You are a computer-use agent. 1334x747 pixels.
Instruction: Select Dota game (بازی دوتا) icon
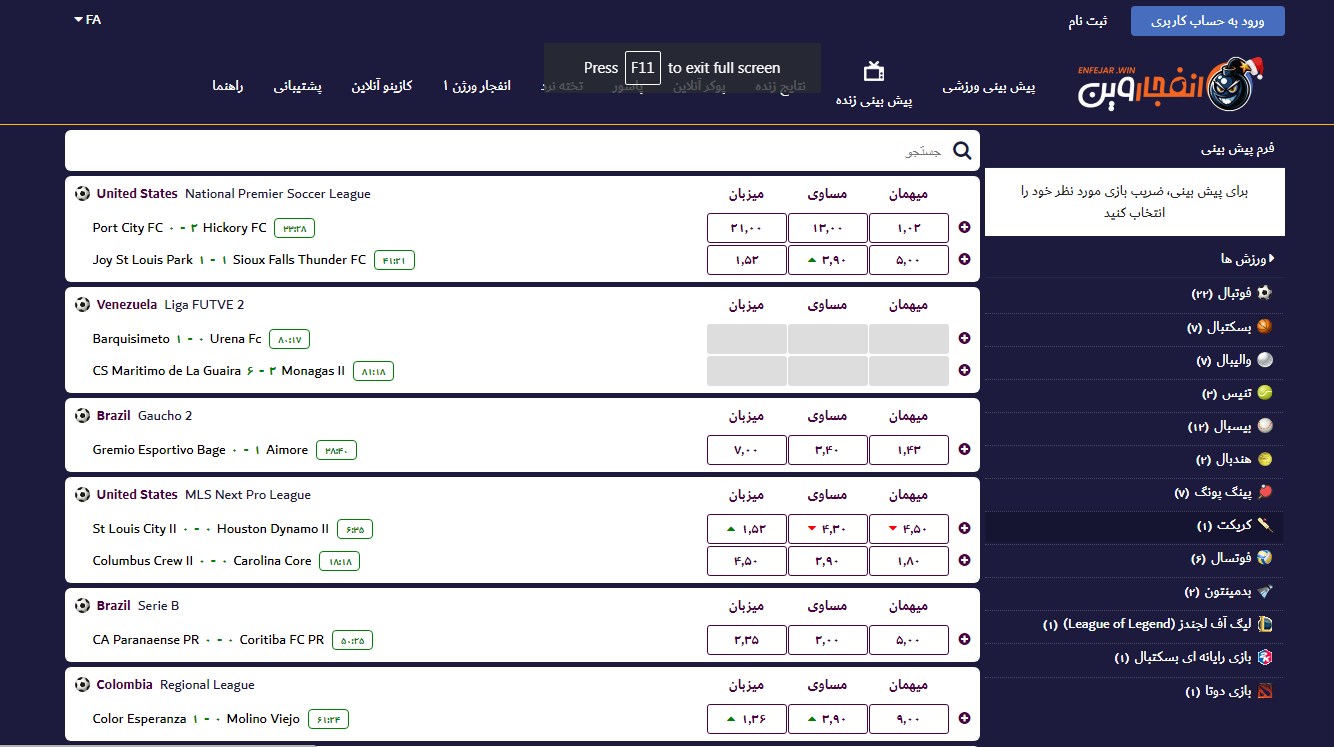1265,691
